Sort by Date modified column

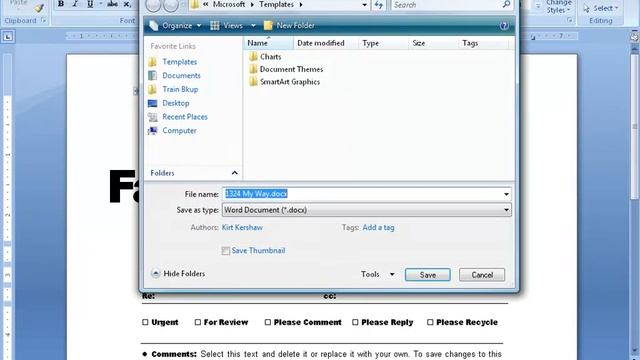click(326, 43)
